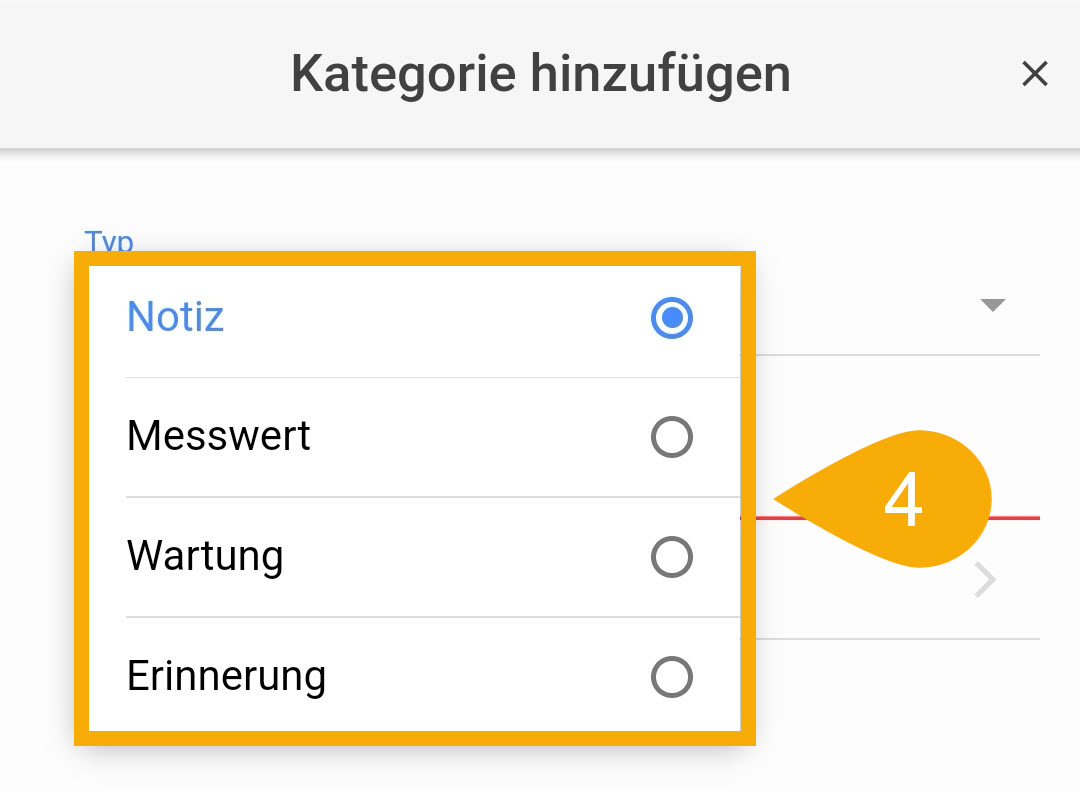Viewport: 1080px width, 792px height.
Task: Close the Kategorie hinzufügen dialog
Action: (1034, 74)
